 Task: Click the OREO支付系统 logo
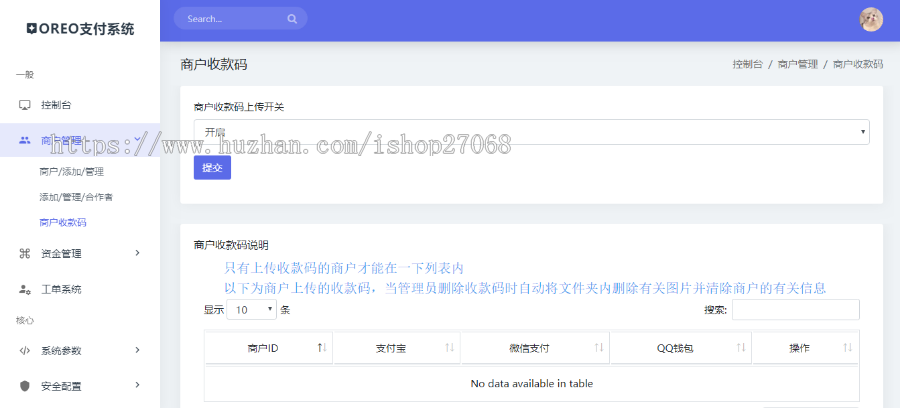click(80, 29)
